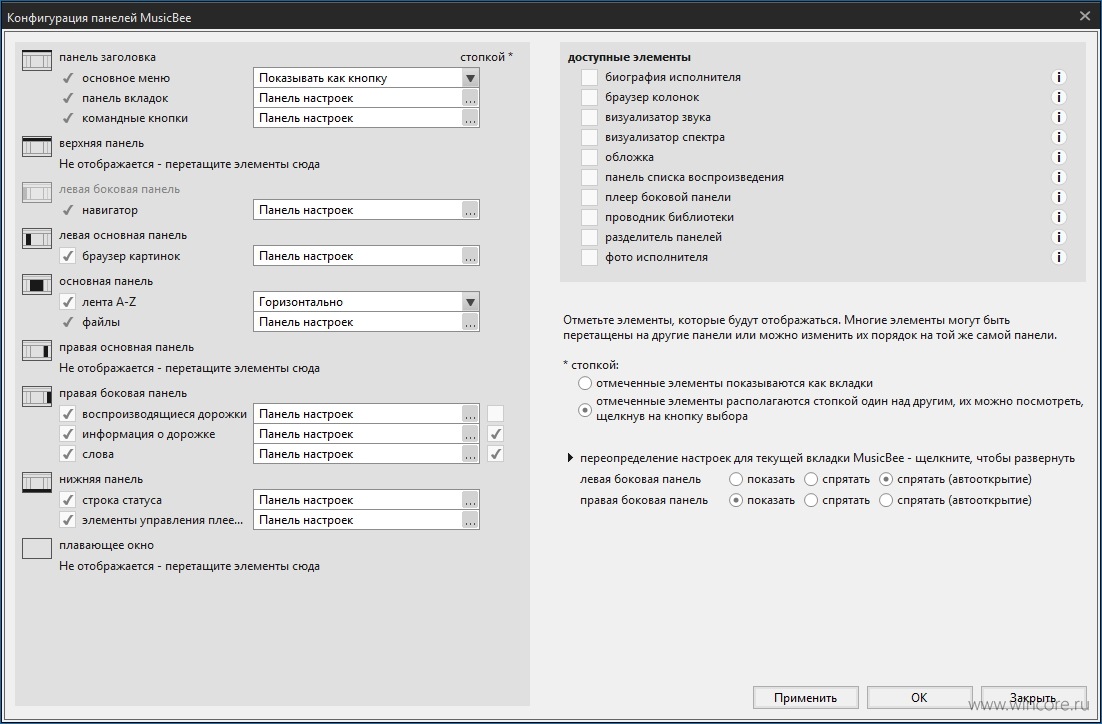Click the навигатор element label
The image size is (1102, 724).
[110, 210]
